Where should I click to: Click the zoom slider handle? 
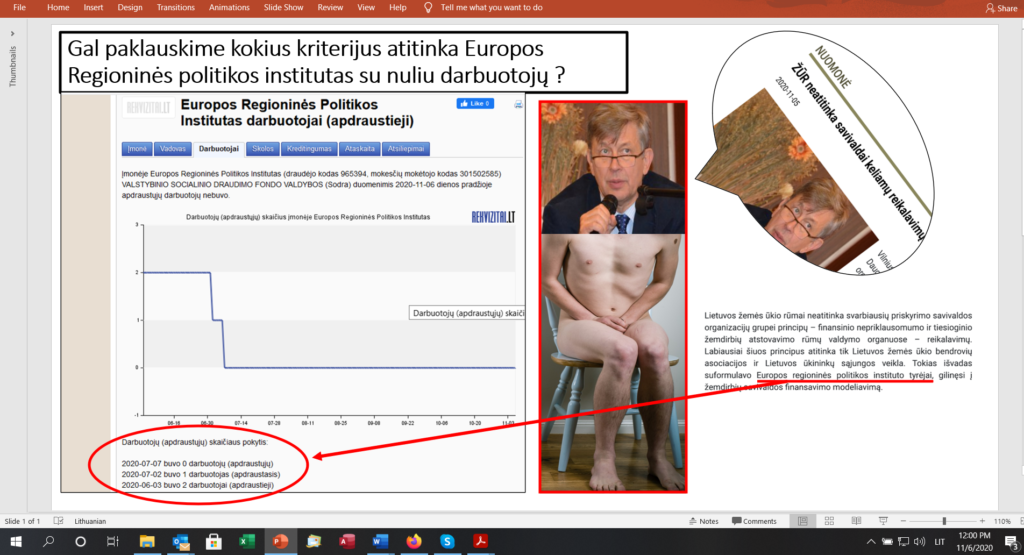944,521
